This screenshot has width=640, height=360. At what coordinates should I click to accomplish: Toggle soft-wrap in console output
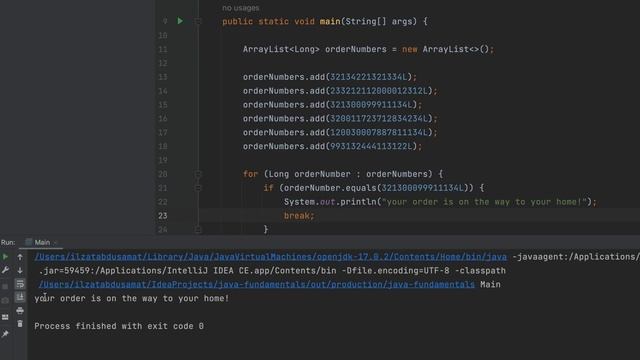pyautogui.click(x=20, y=284)
